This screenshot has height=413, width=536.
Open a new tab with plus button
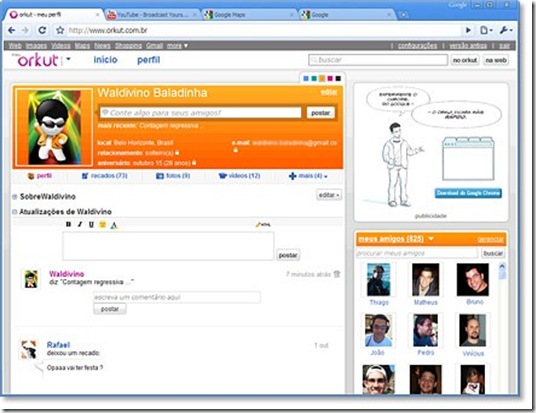click(404, 15)
